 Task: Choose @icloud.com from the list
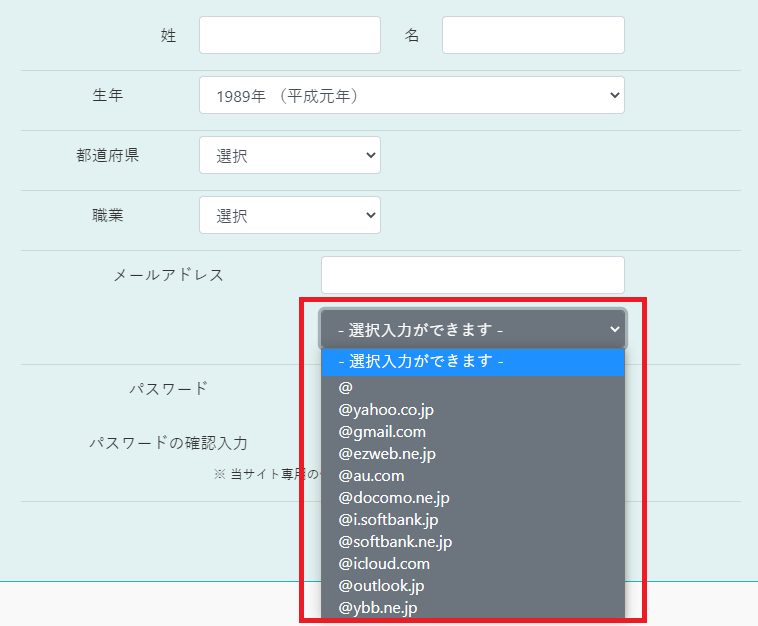pyautogui.click(x=473, y=564)
